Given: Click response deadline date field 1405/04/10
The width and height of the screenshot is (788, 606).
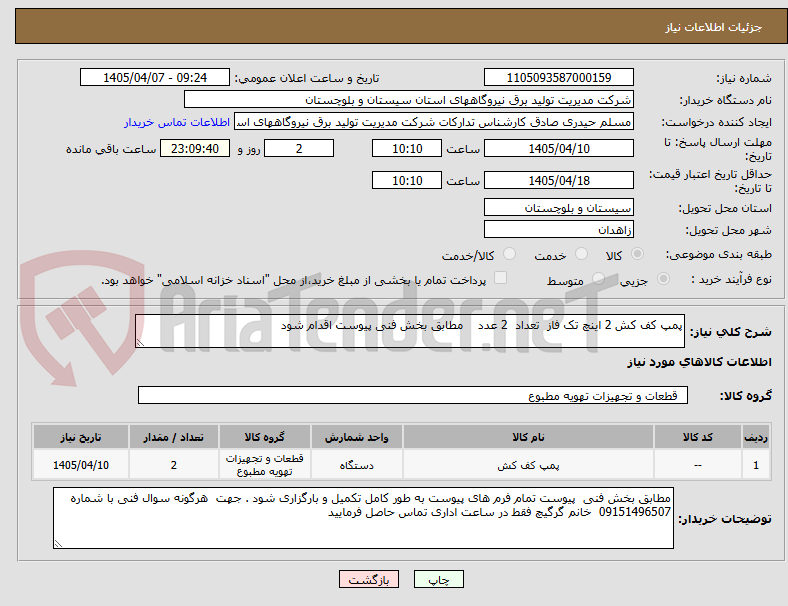Looking at the screenshot, I should point(559,148).
